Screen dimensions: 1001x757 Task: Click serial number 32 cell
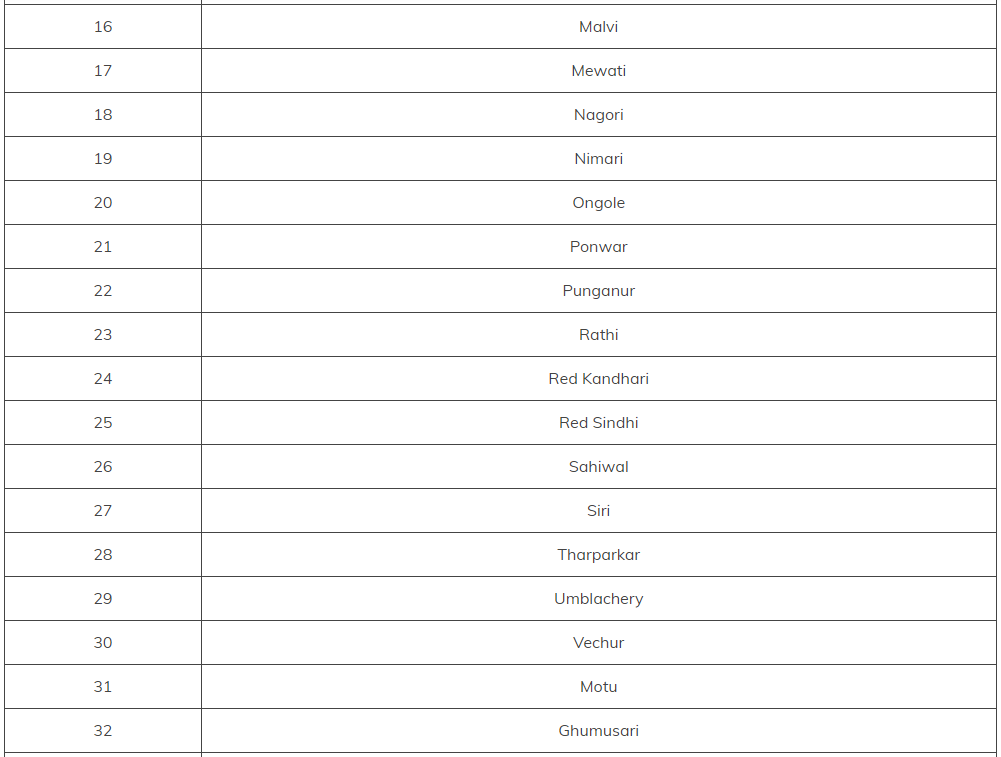103,731
